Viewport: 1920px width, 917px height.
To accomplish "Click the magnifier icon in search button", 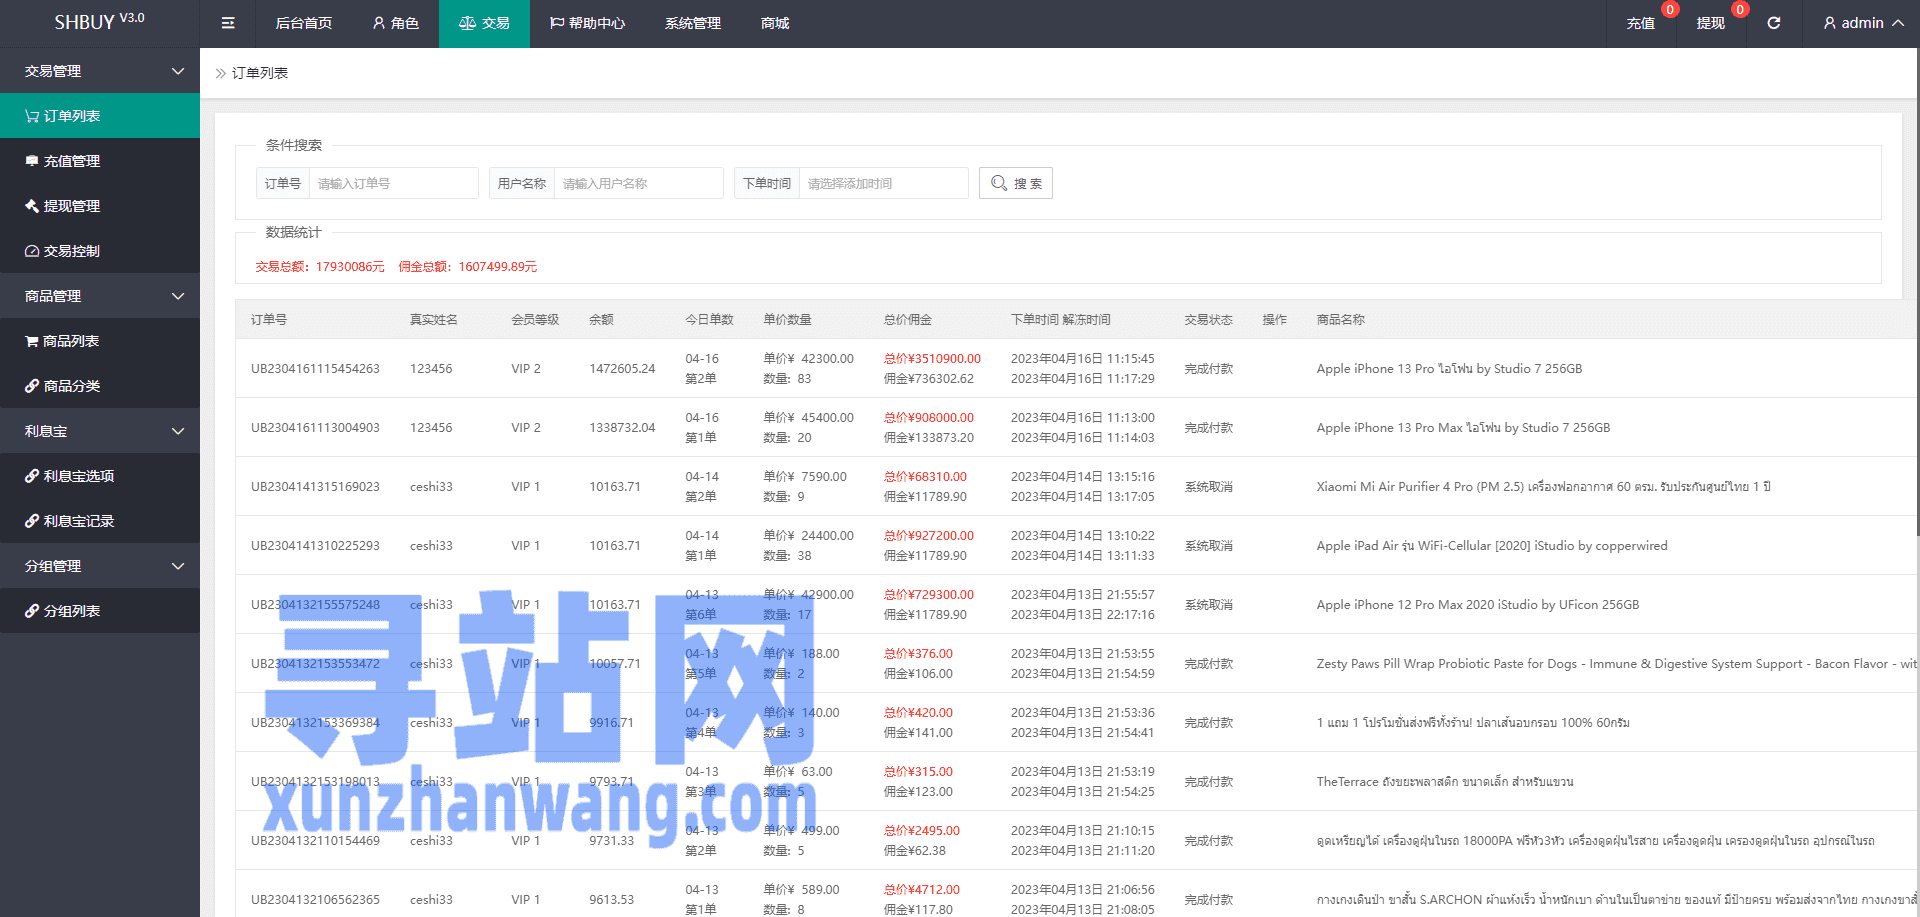I will pos(999,183).
